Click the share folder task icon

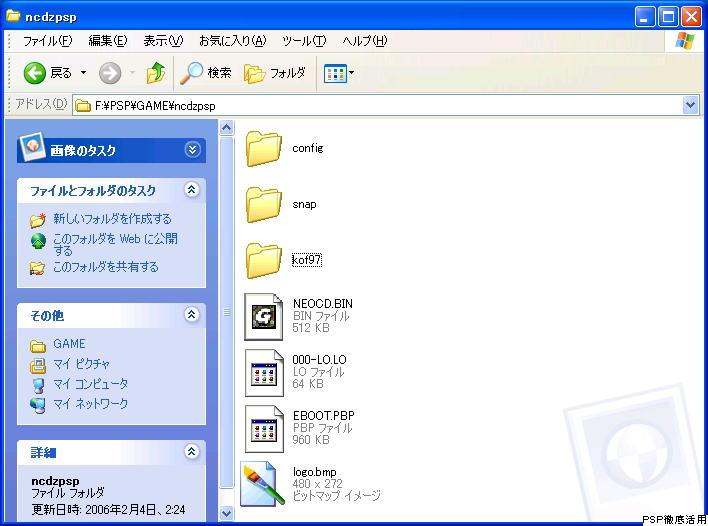point(37,268)
